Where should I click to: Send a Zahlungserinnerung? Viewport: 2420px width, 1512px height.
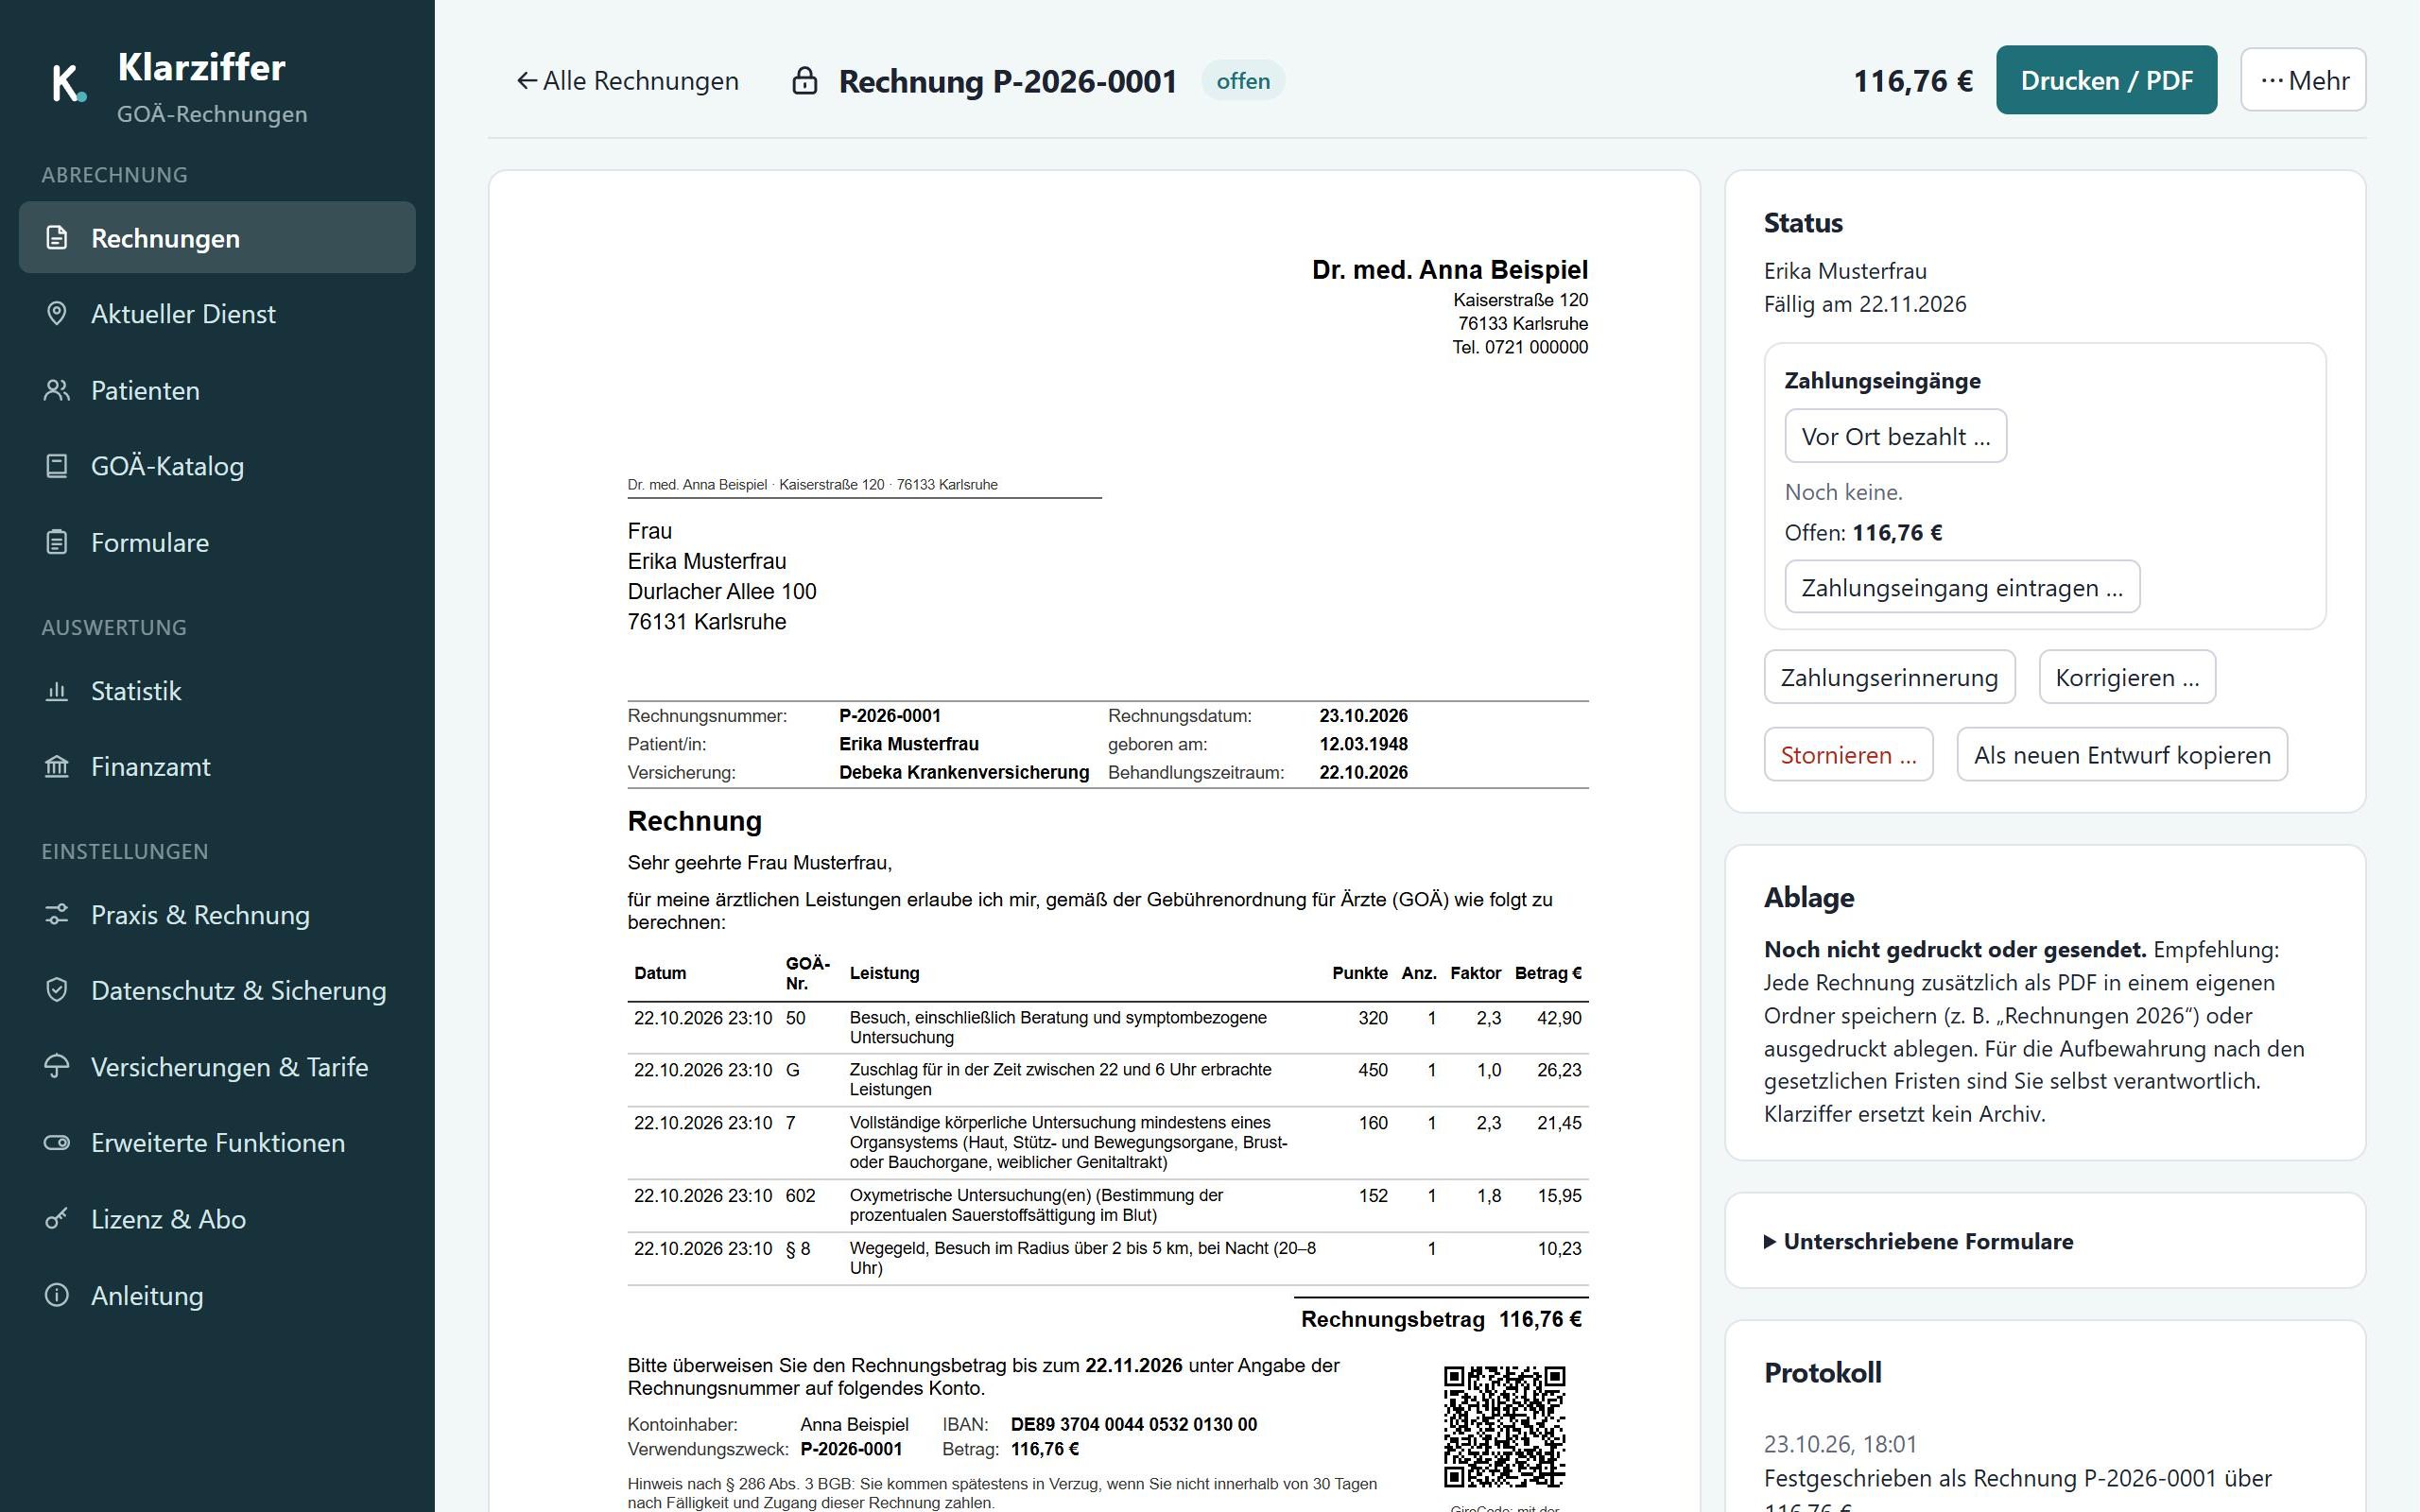1889,677
